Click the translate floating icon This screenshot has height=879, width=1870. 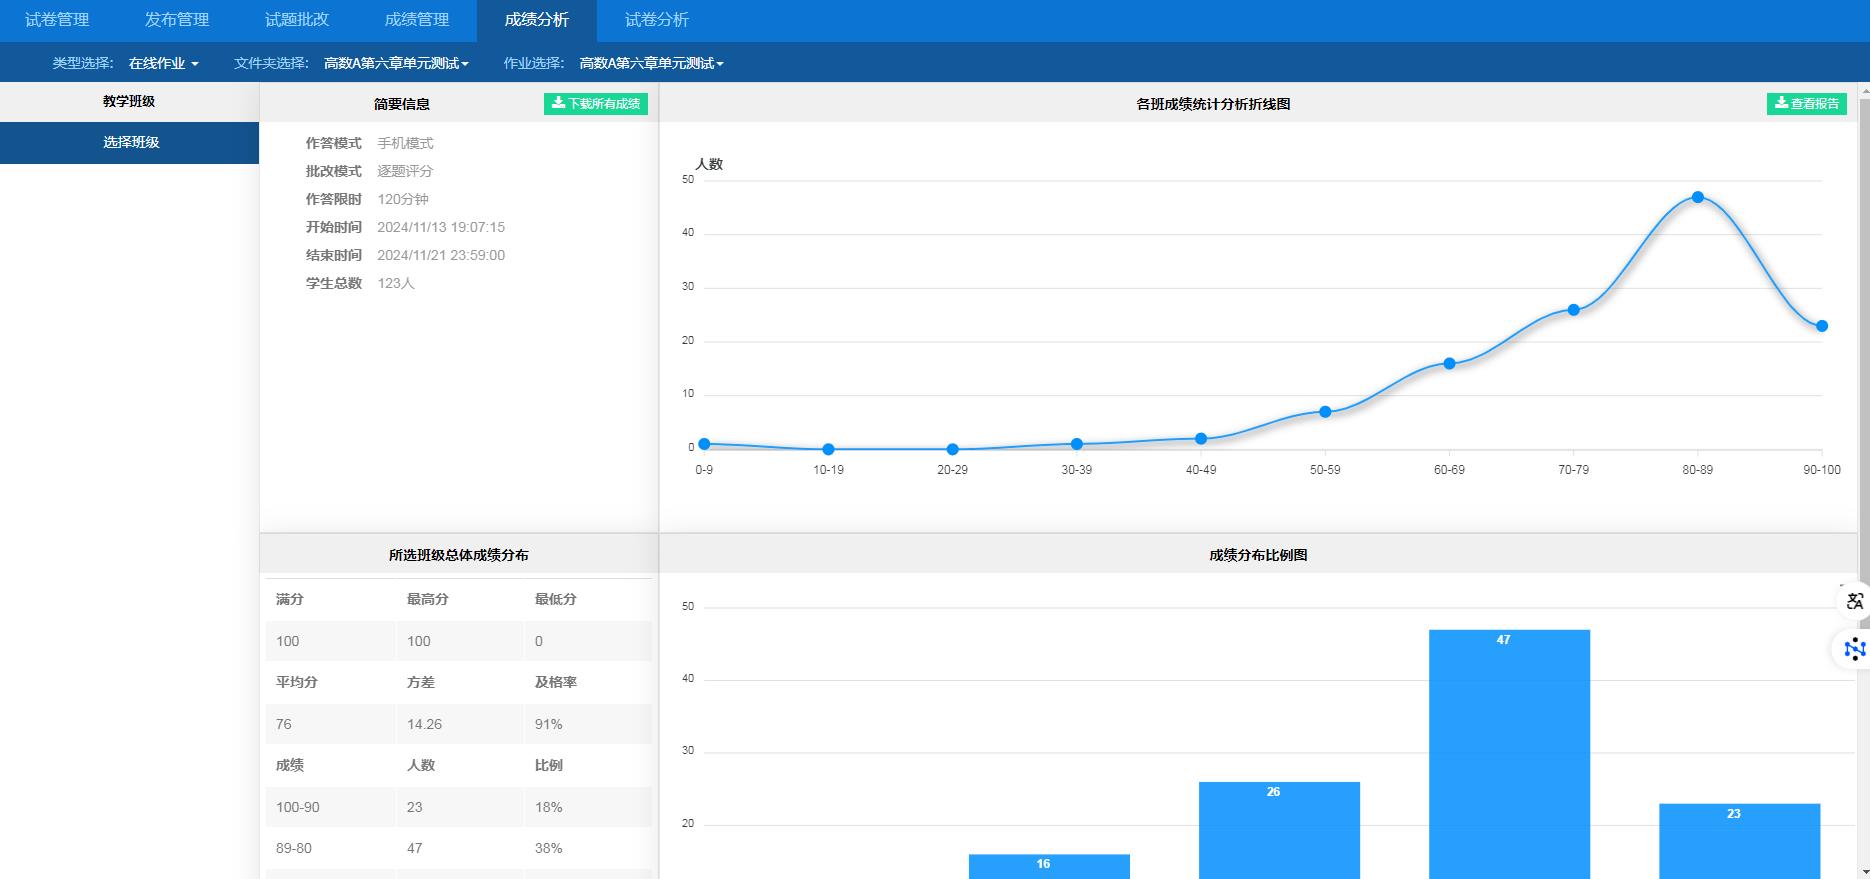pyautogui.click(x=1855, y=601)
